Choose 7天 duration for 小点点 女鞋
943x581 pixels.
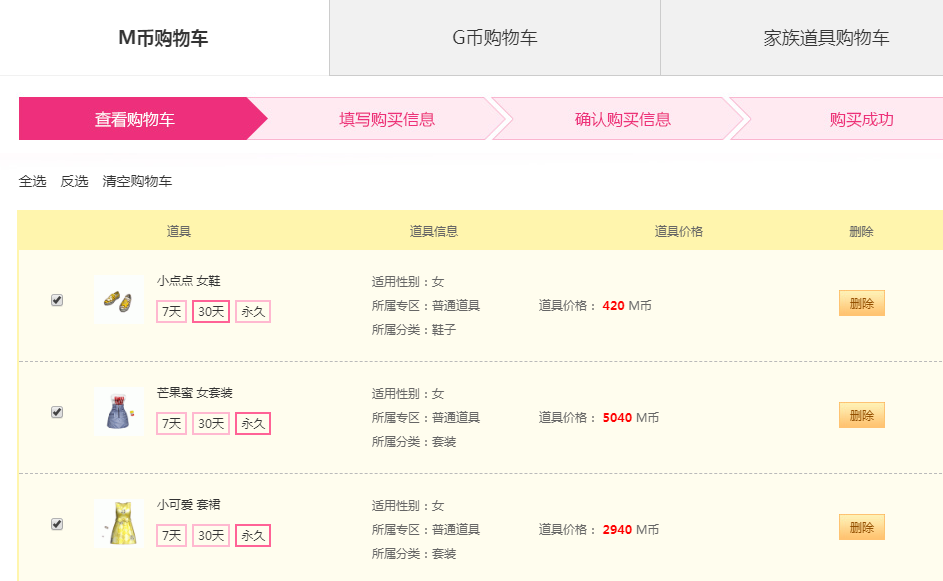coord(171,312)
